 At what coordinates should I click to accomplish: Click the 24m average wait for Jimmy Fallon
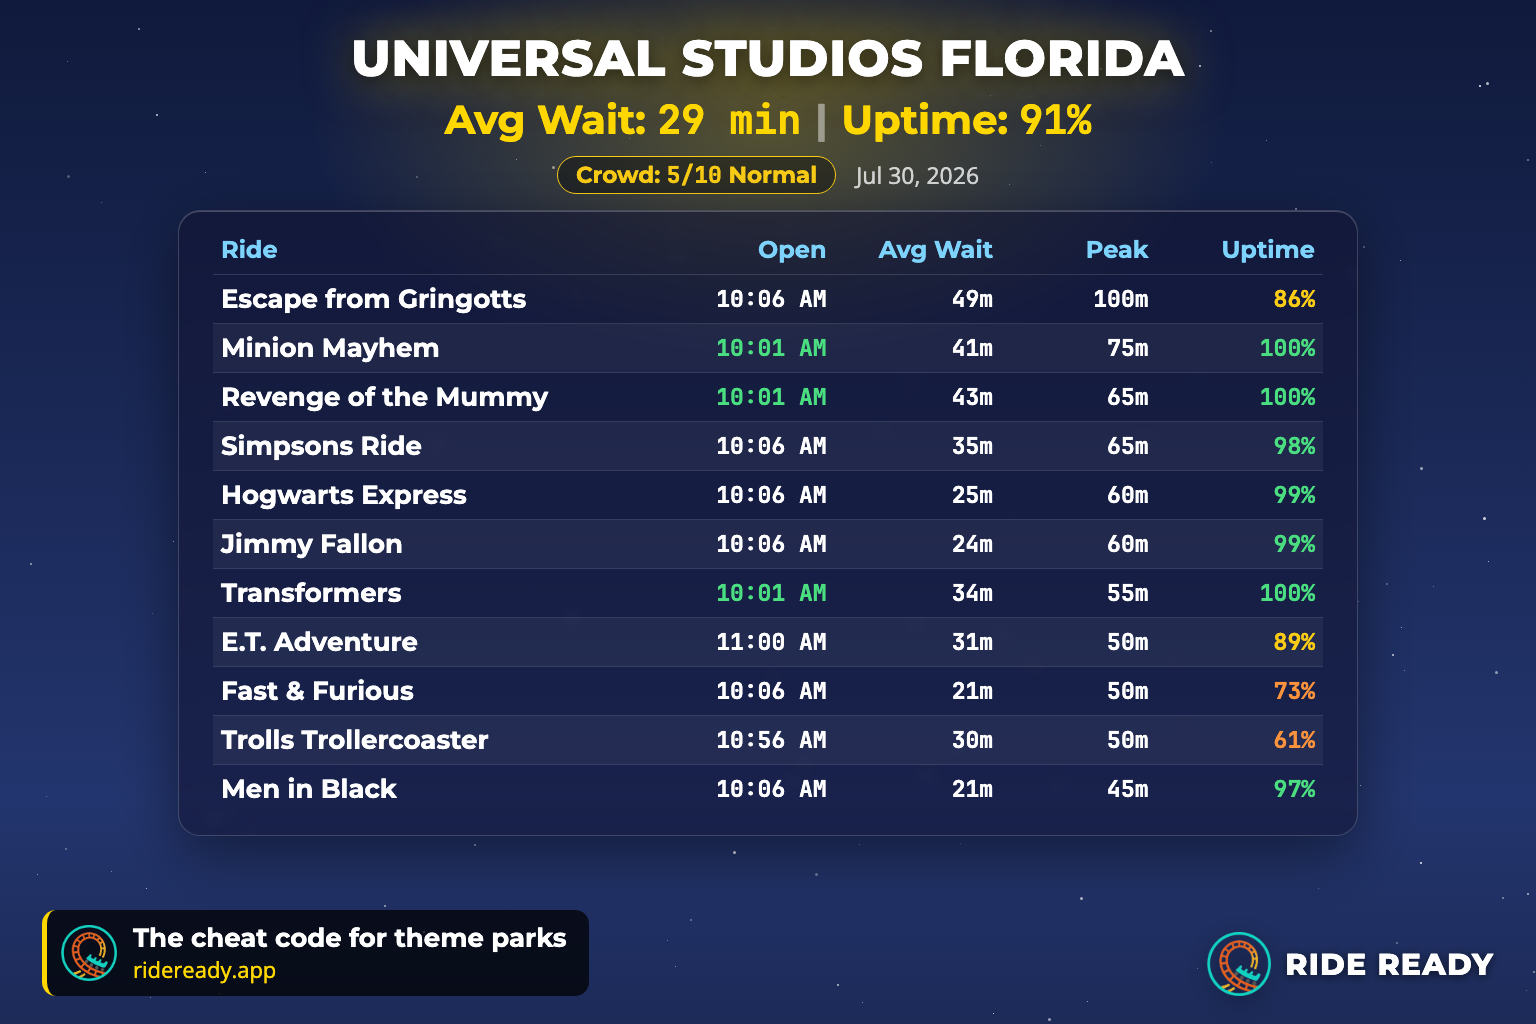tap(972, 544)
